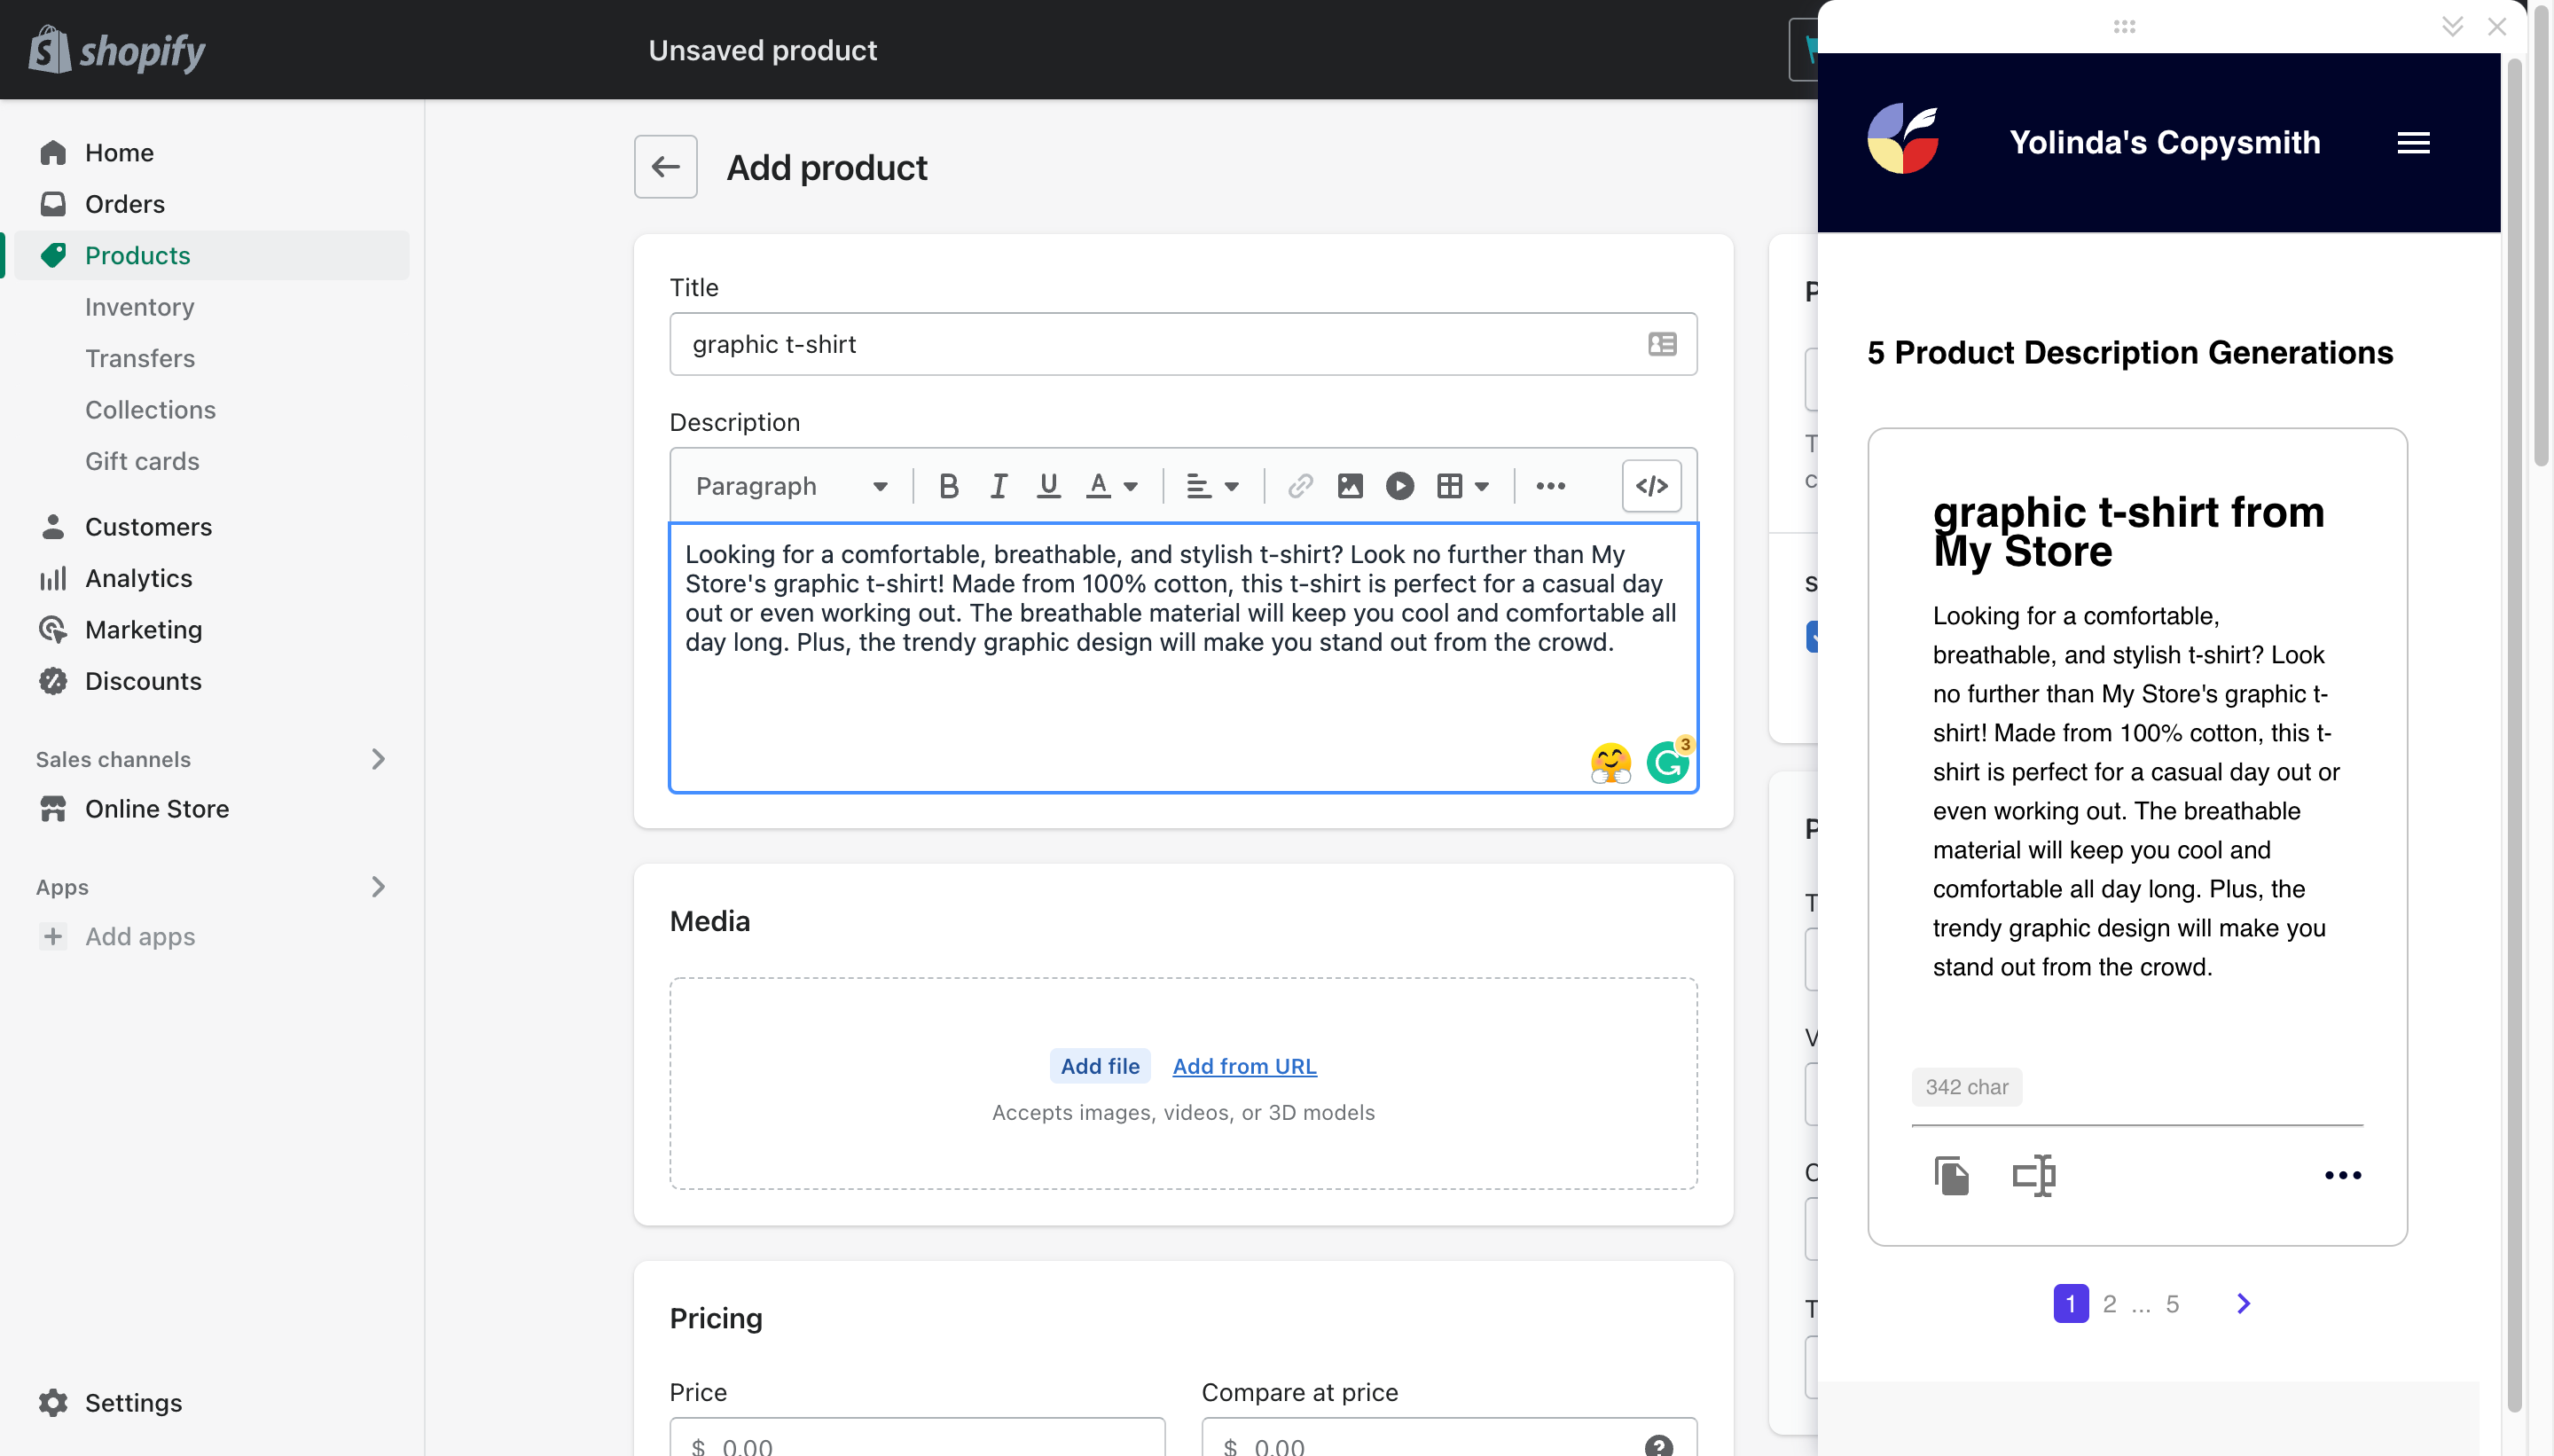Click the insert-text icon in Copysmith card
Viewport: 2554px width, 1456px height.
(2034, 1175)
